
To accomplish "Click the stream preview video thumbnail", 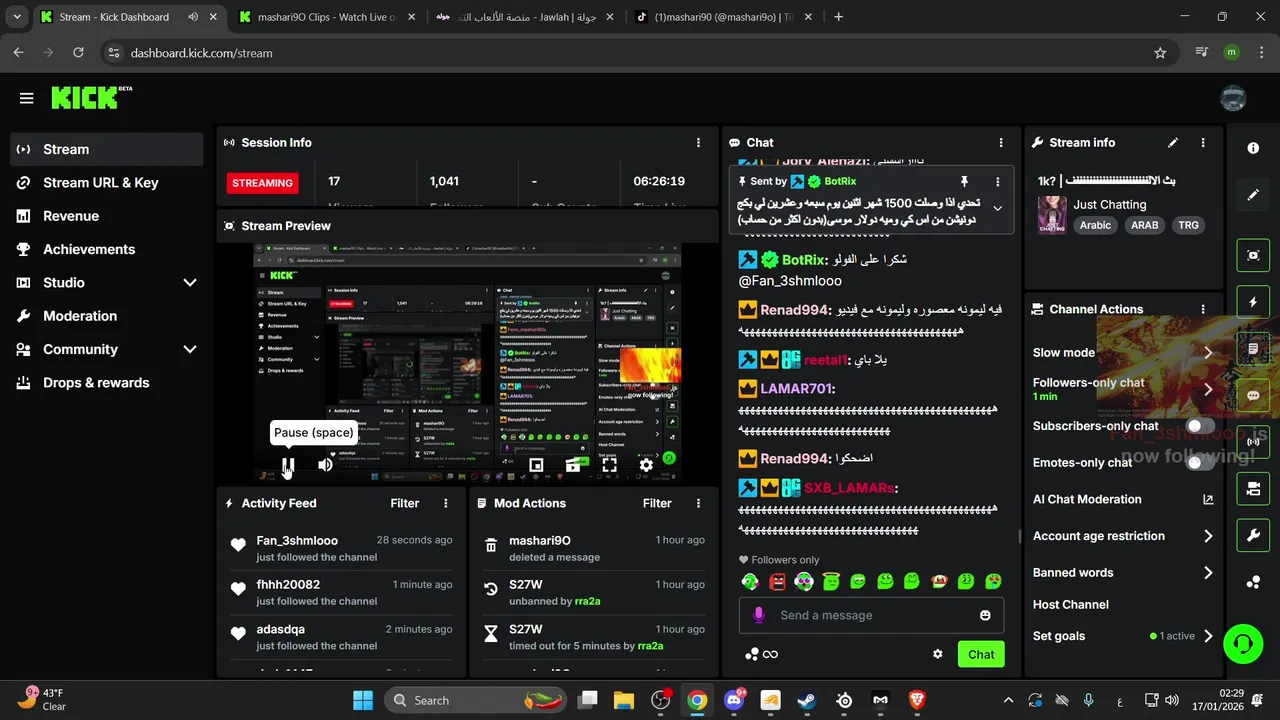I will tap(467, 362).
